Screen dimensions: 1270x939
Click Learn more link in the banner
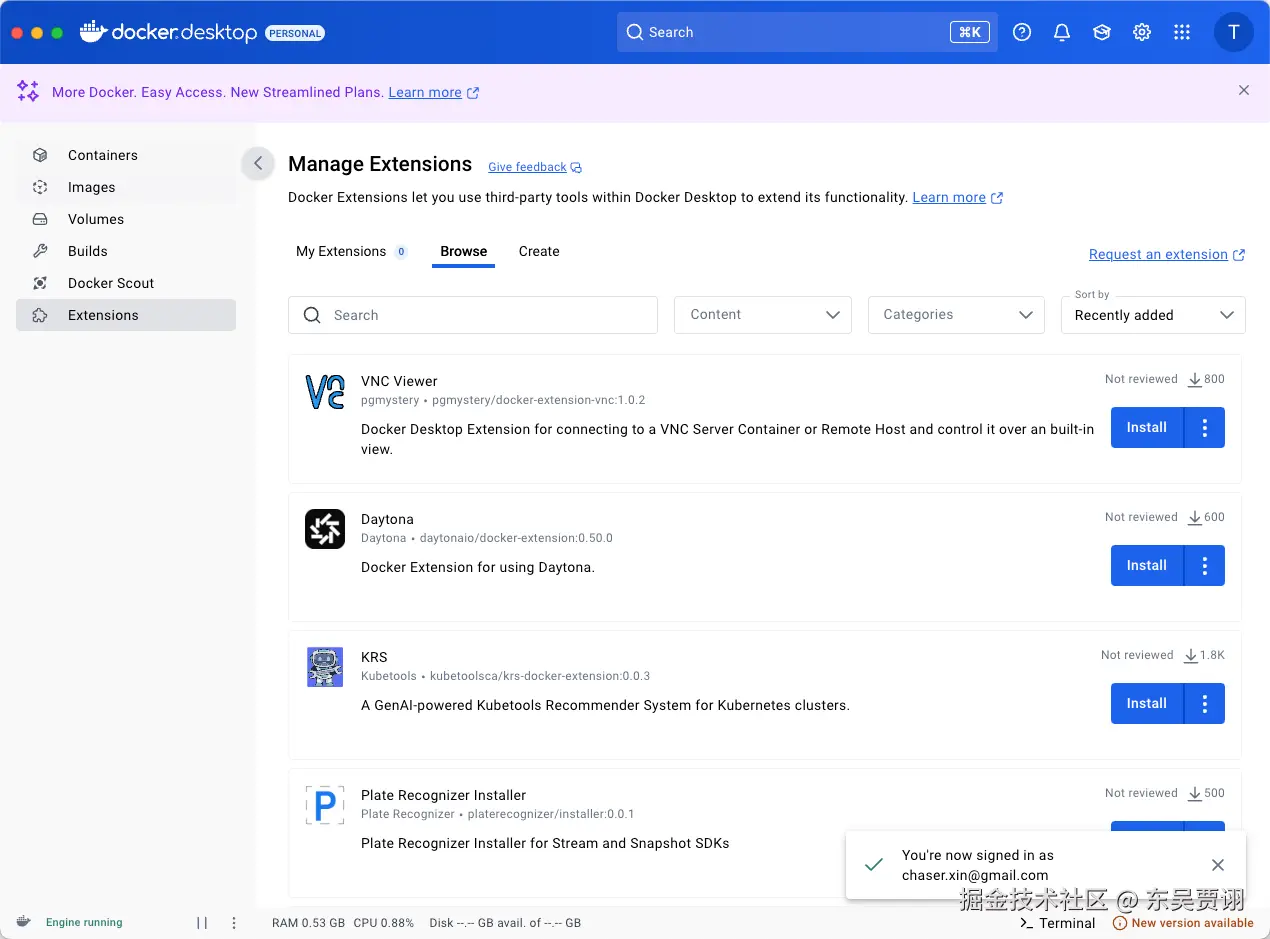[x=434, y=92]
